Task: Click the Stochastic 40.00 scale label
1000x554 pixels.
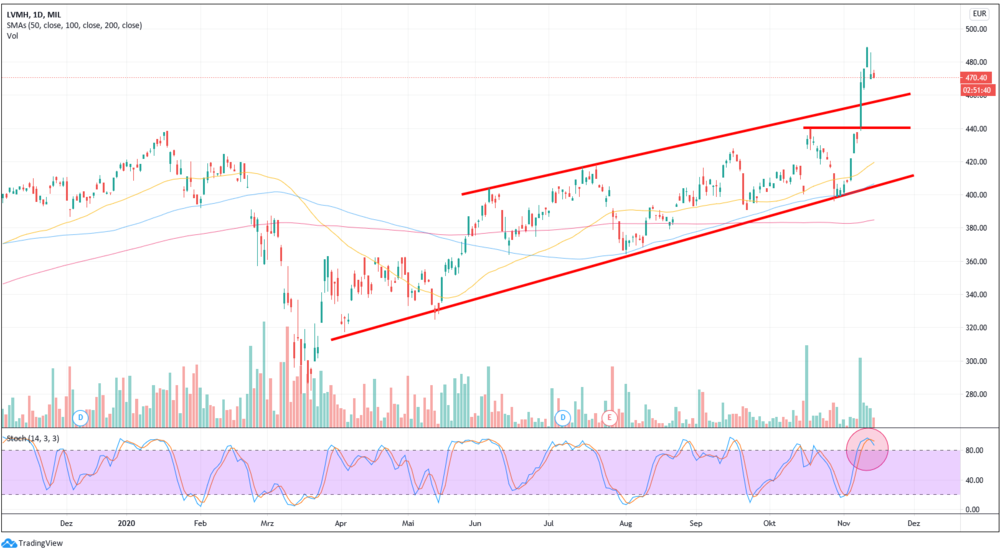Action: [x=973, y=481]
